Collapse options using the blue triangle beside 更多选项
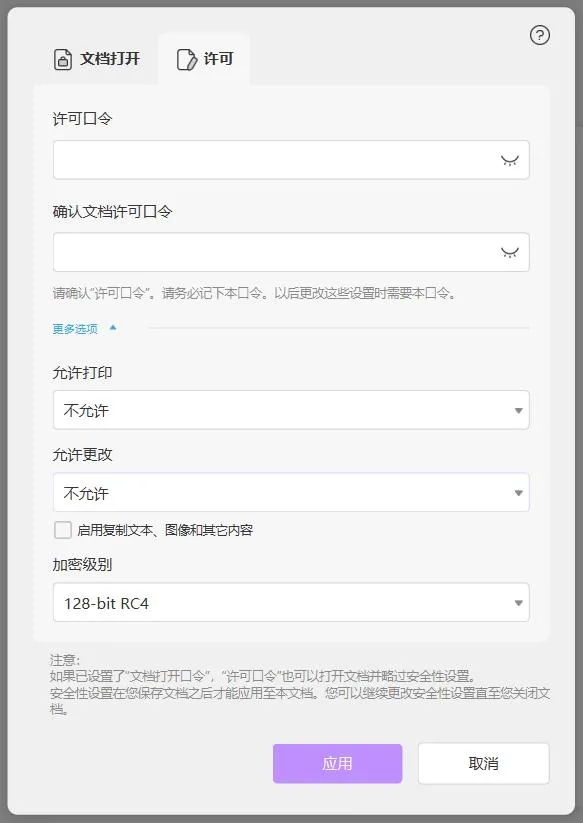Screen dimensions: 583x823 (113, 328)
